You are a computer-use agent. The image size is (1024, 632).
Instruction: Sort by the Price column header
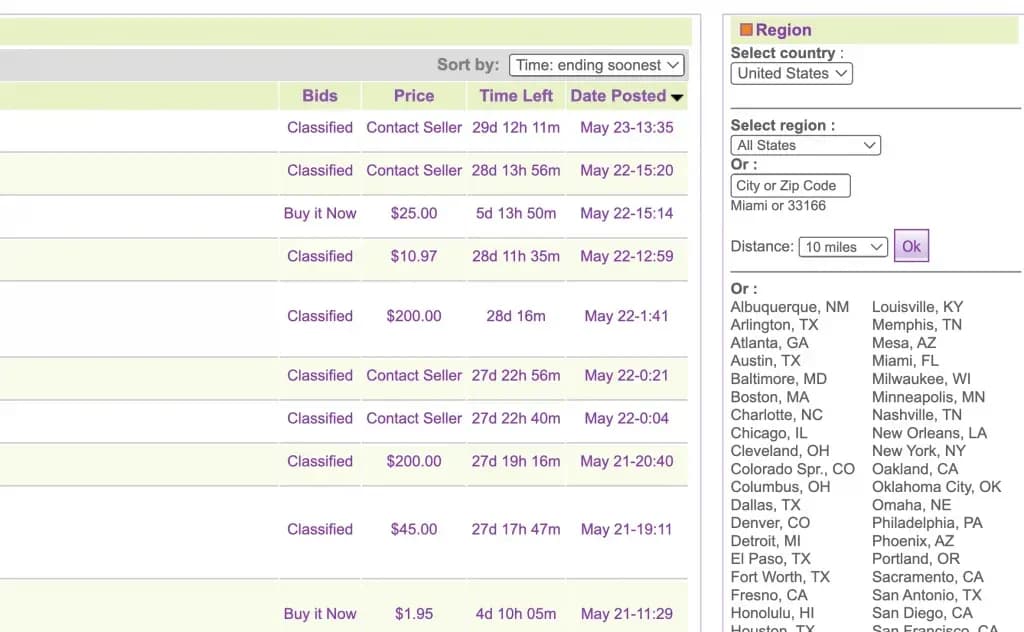coord(413,96)
